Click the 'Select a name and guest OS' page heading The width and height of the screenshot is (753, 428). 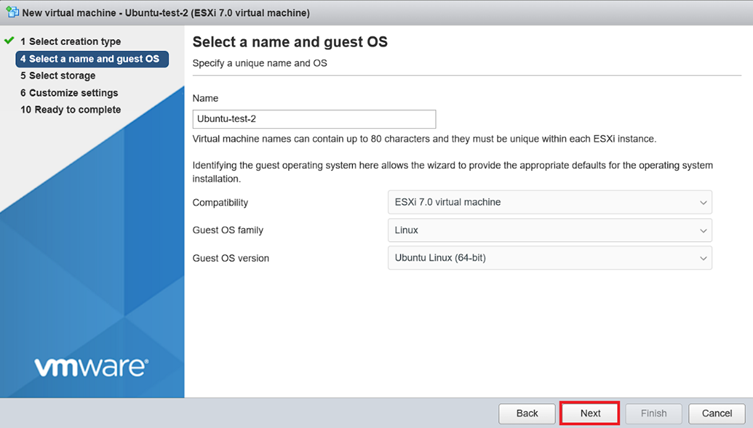tap(289, 42)
